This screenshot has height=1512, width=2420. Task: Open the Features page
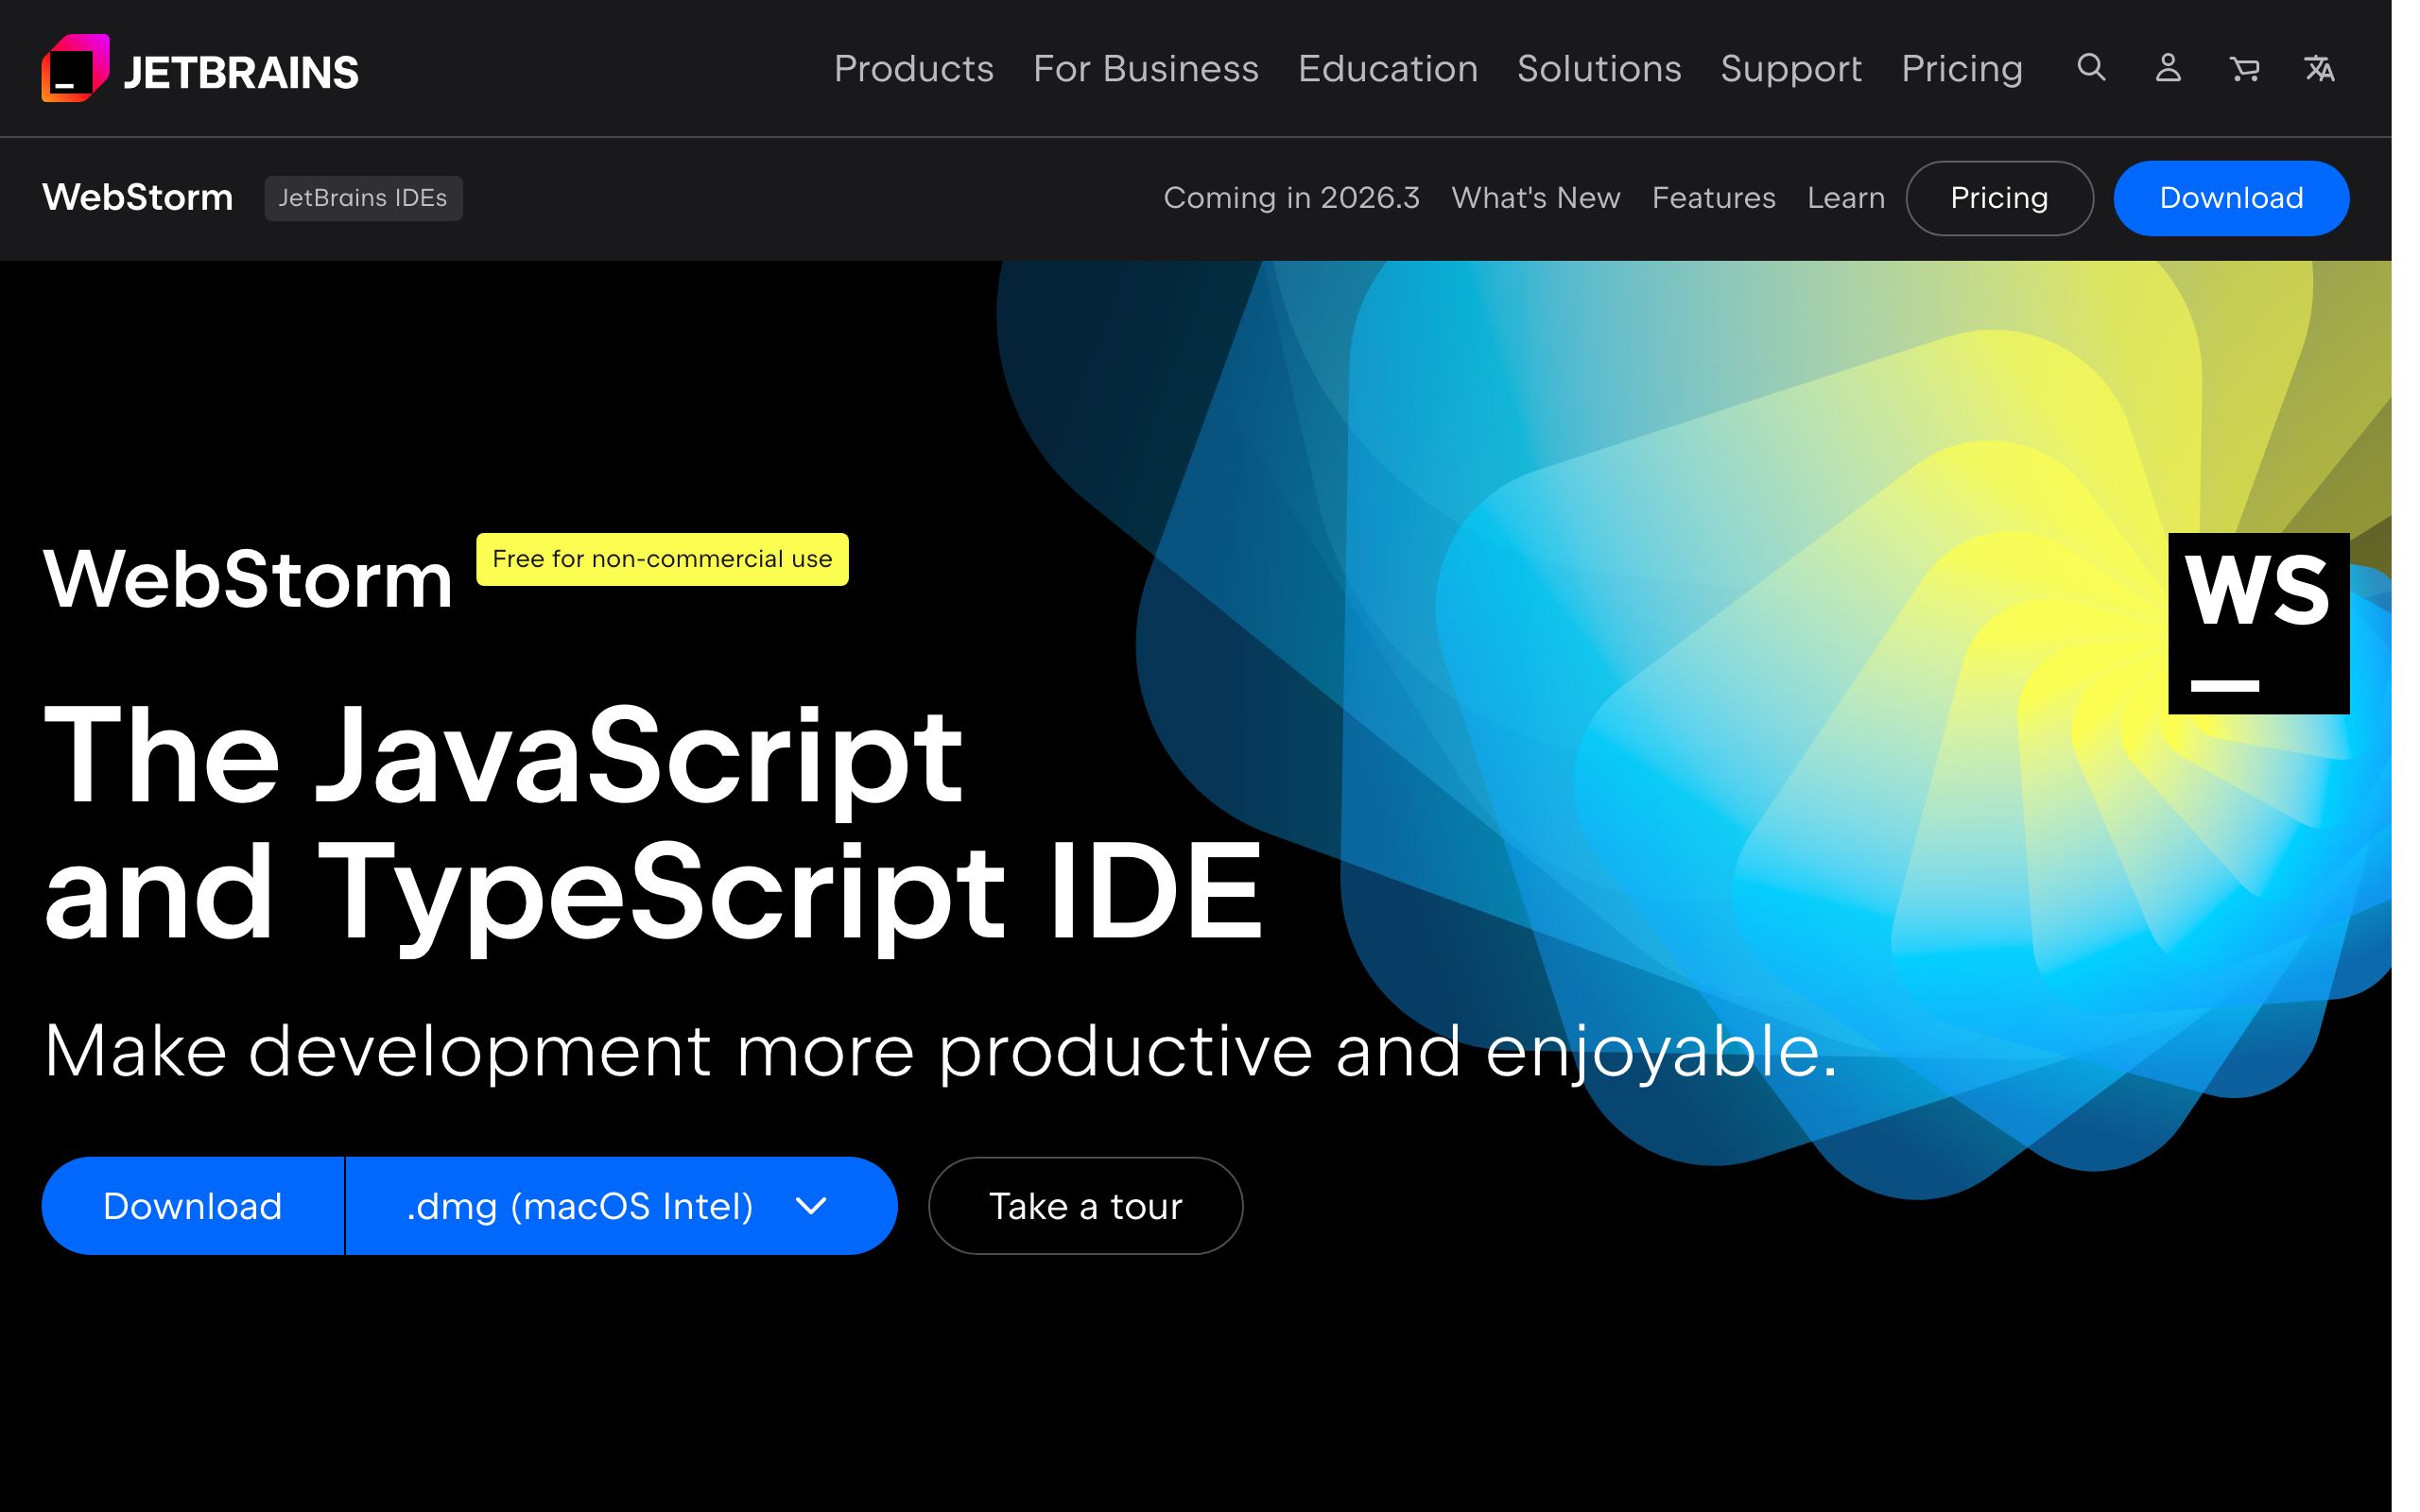pyautogui.click(x=1714, y=198)
